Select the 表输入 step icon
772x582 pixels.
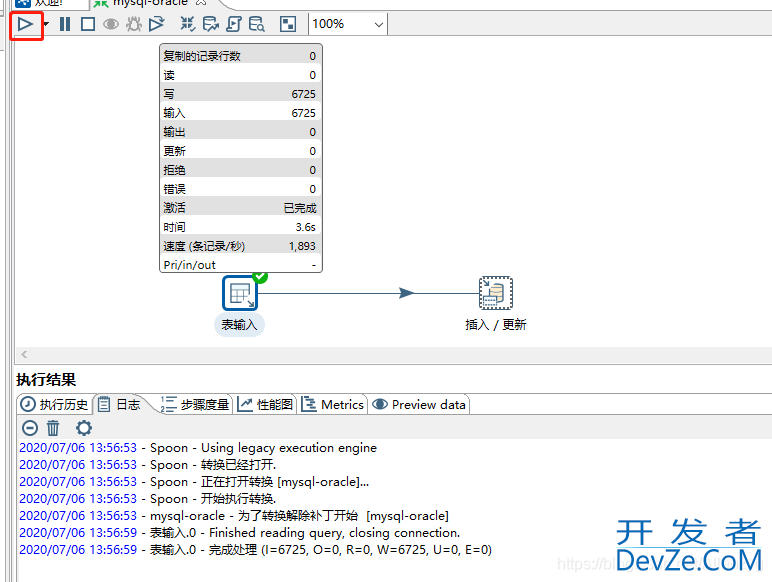[x=240, y=293]
